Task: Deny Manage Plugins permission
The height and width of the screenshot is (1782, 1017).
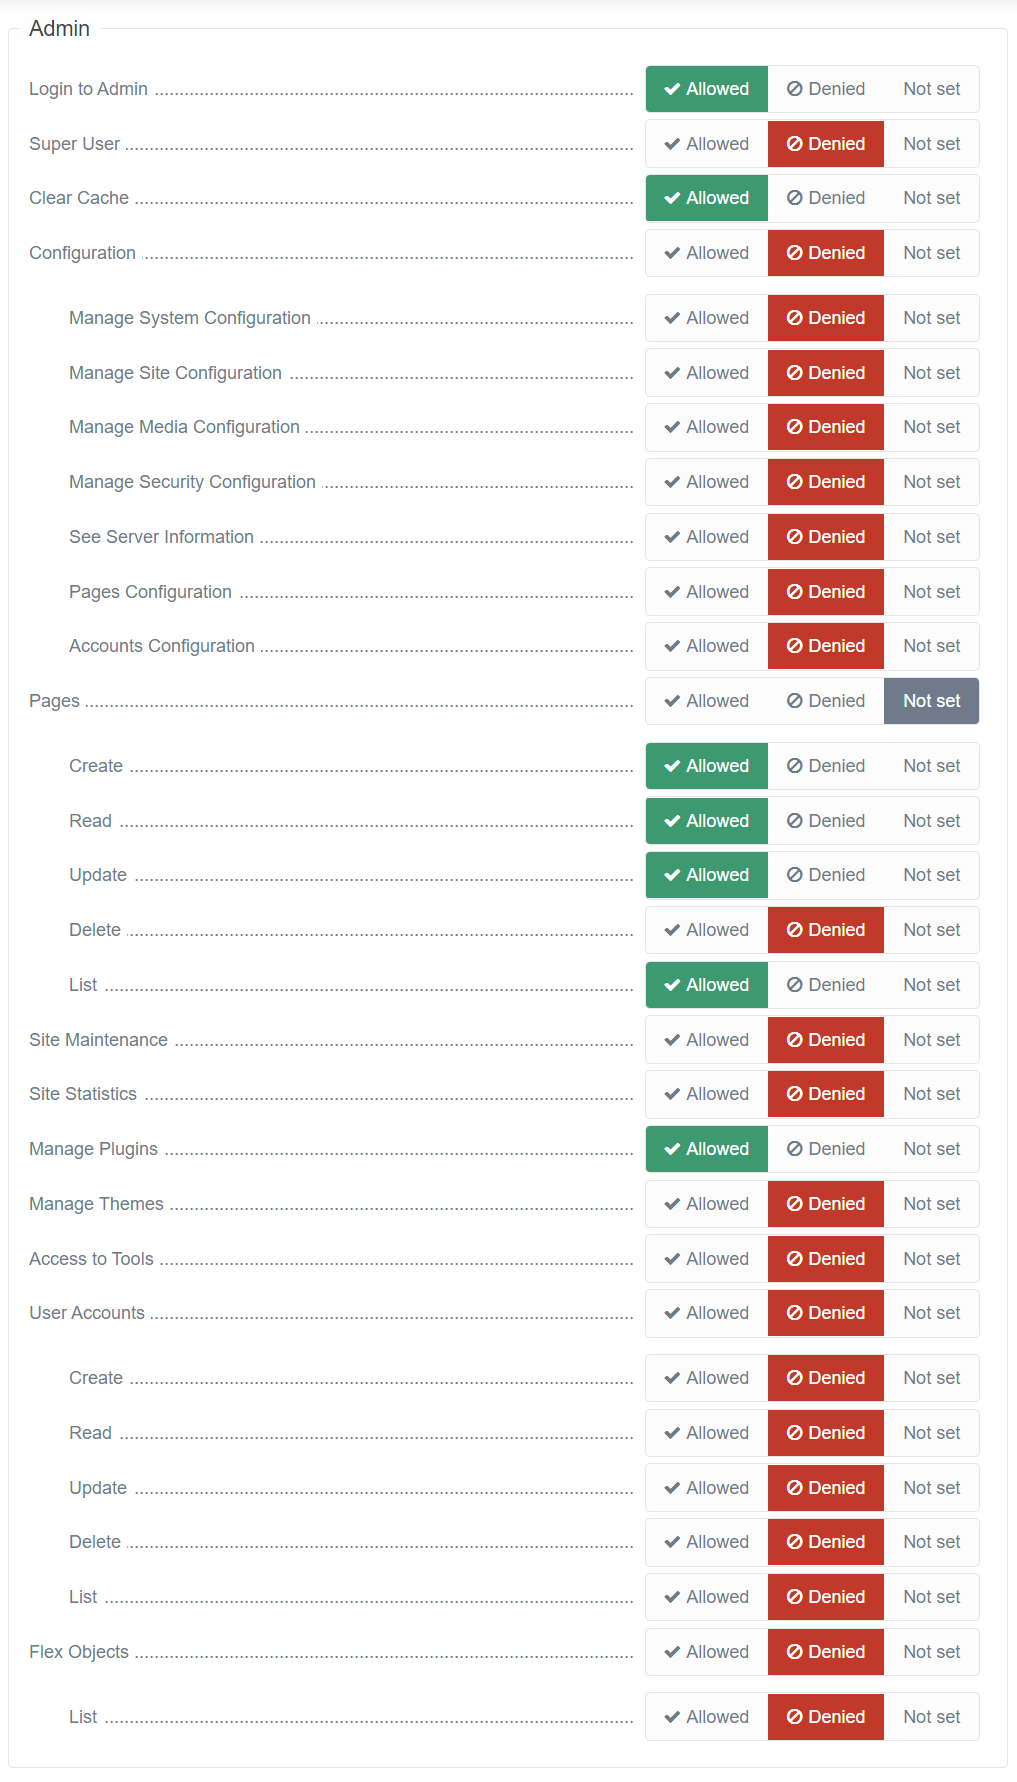Action: pos(826,1149)
